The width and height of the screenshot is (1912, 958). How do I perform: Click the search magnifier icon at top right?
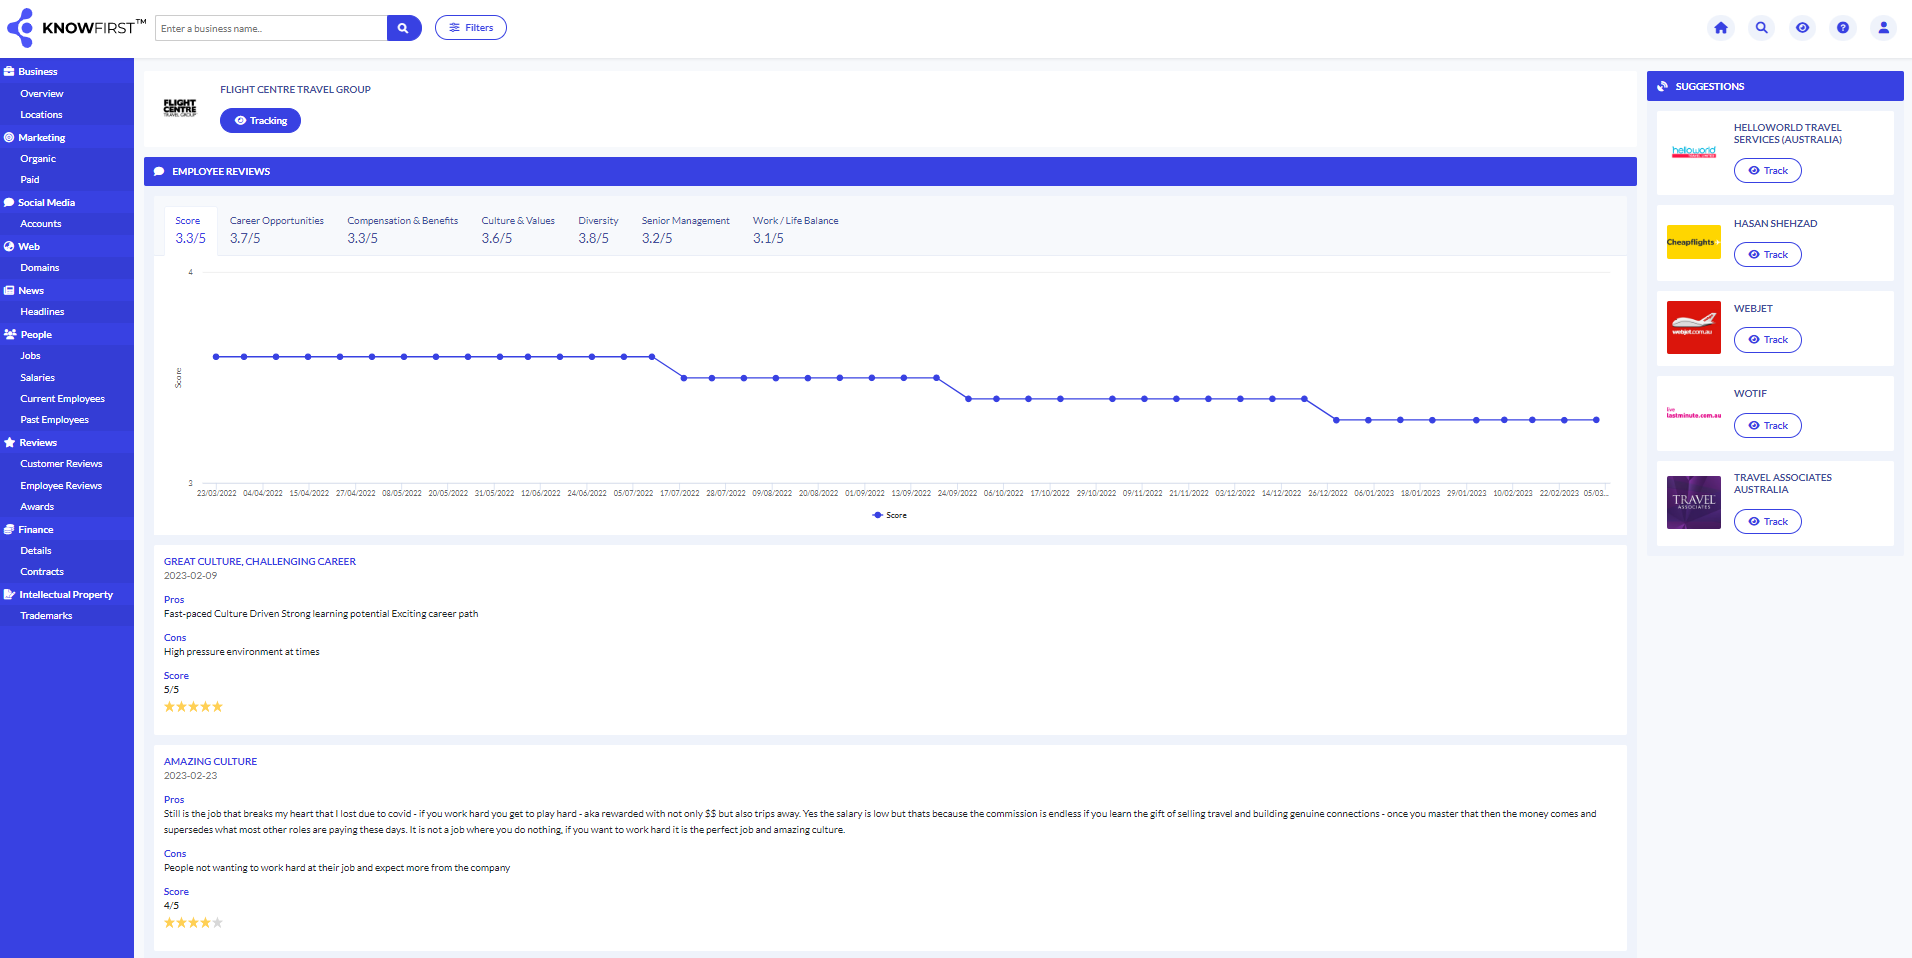(1761, 28)
